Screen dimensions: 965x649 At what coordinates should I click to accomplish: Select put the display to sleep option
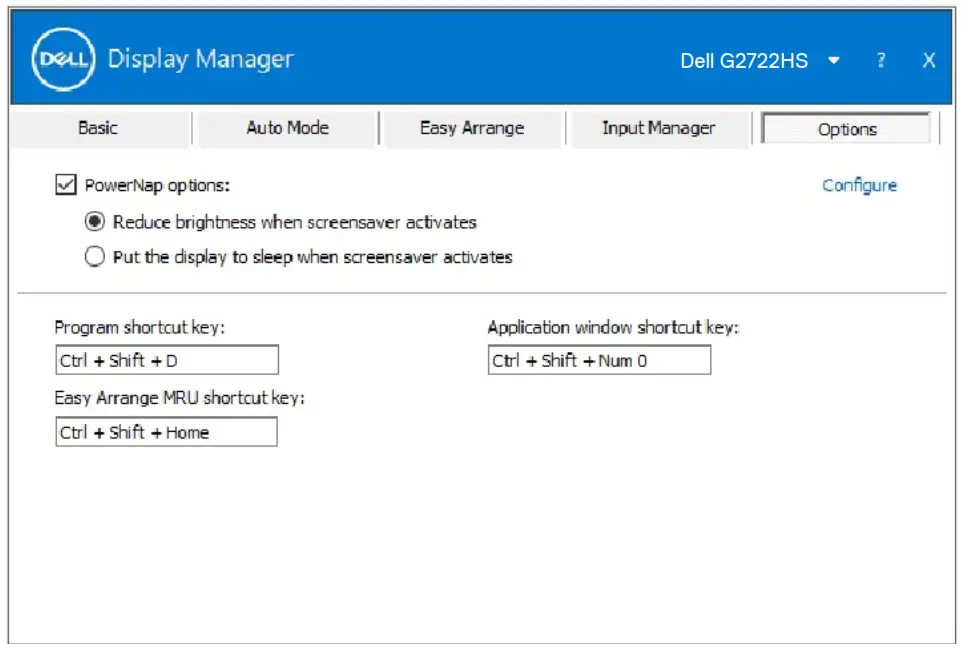[95, 257]
